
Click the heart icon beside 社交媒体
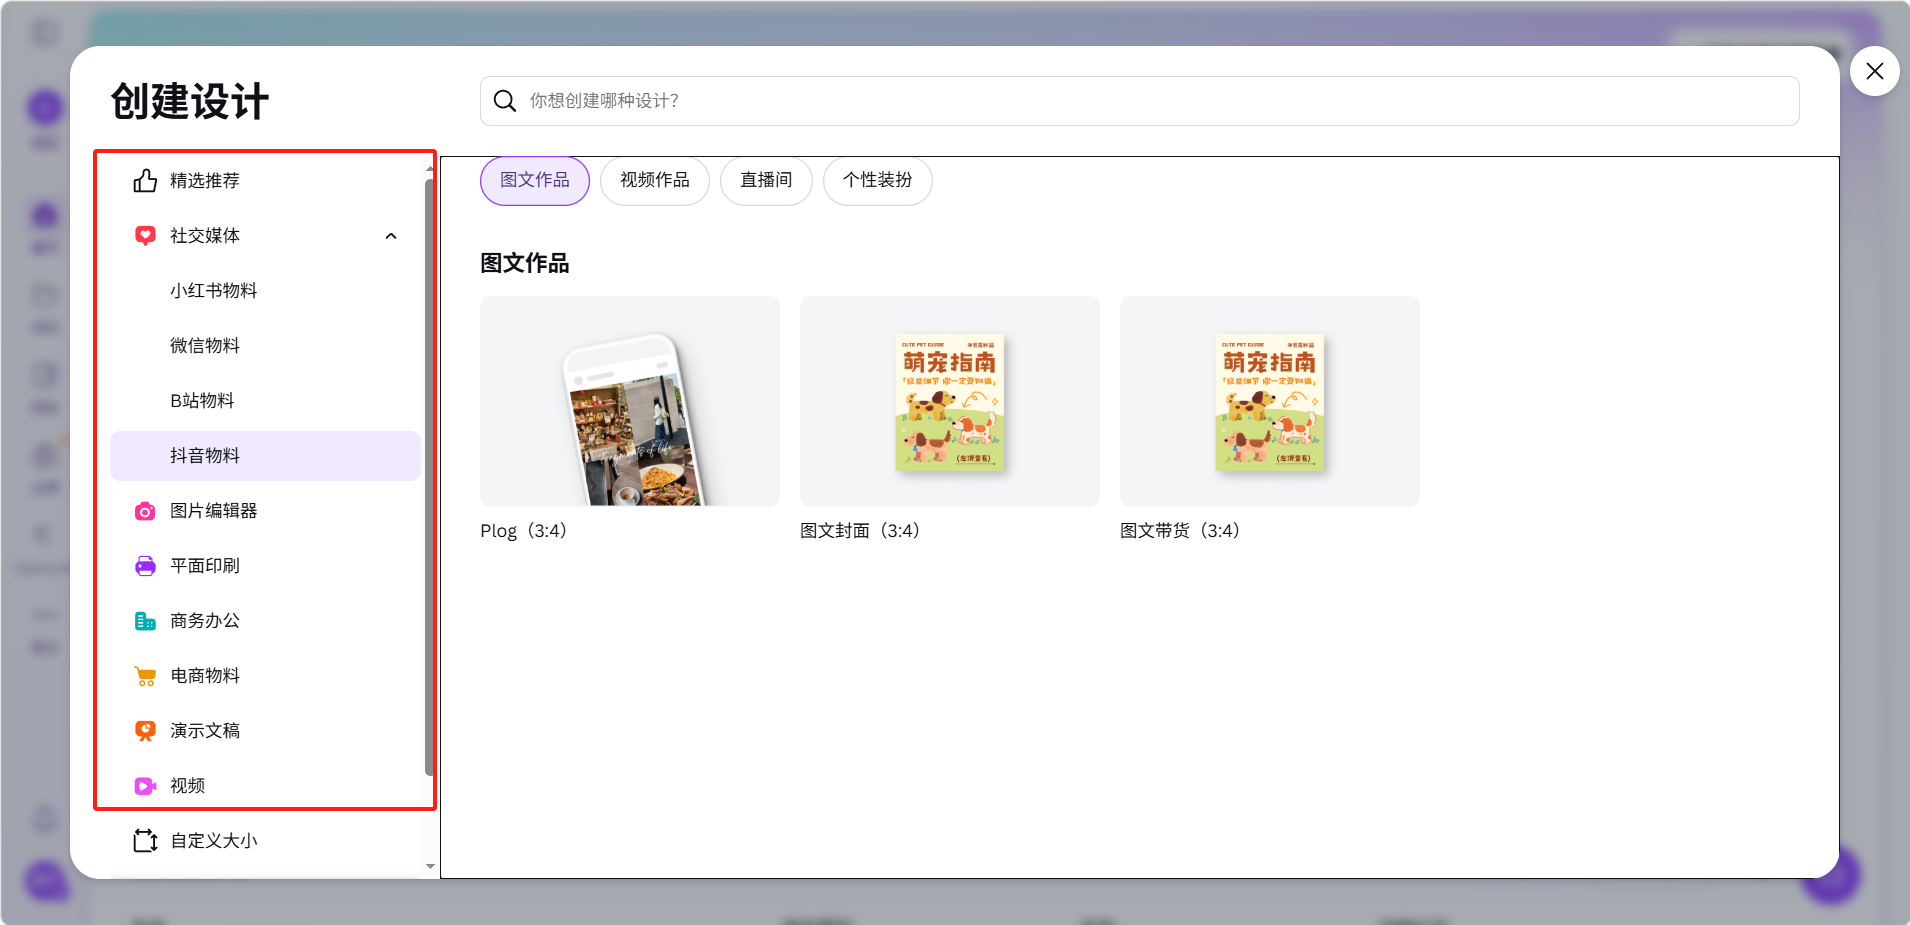pyautogui.click(x=145, y=236)
